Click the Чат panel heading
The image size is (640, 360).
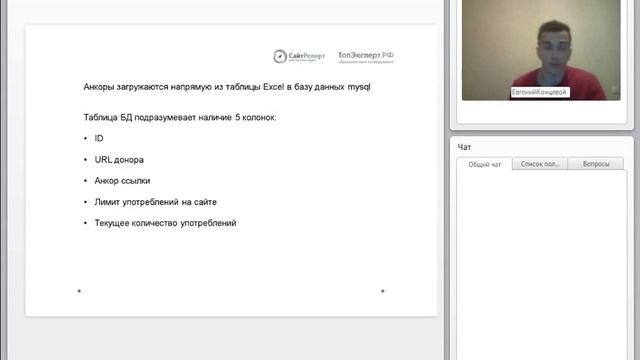(x=464, y=147)
